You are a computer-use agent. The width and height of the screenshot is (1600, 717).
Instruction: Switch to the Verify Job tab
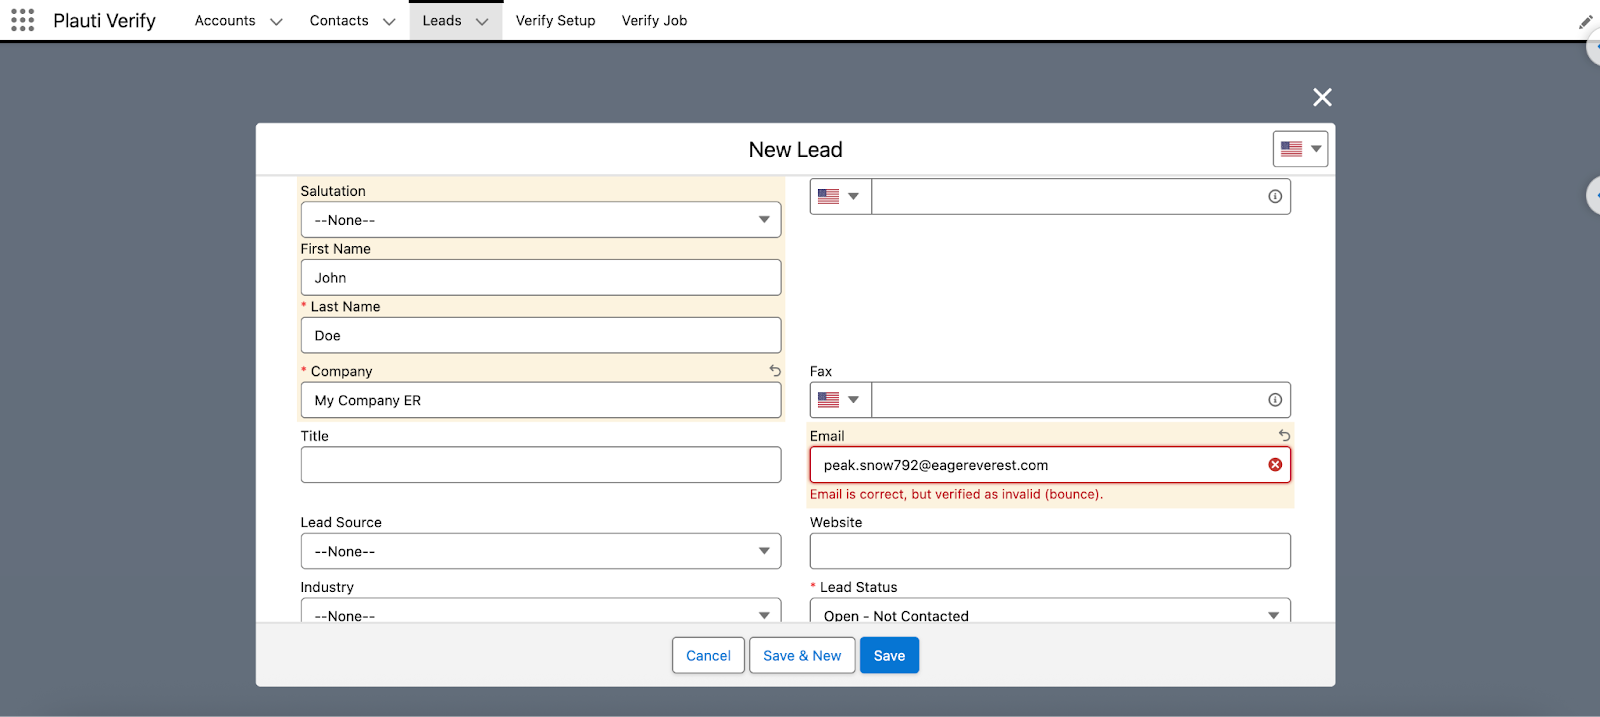[x=654, y=21]
